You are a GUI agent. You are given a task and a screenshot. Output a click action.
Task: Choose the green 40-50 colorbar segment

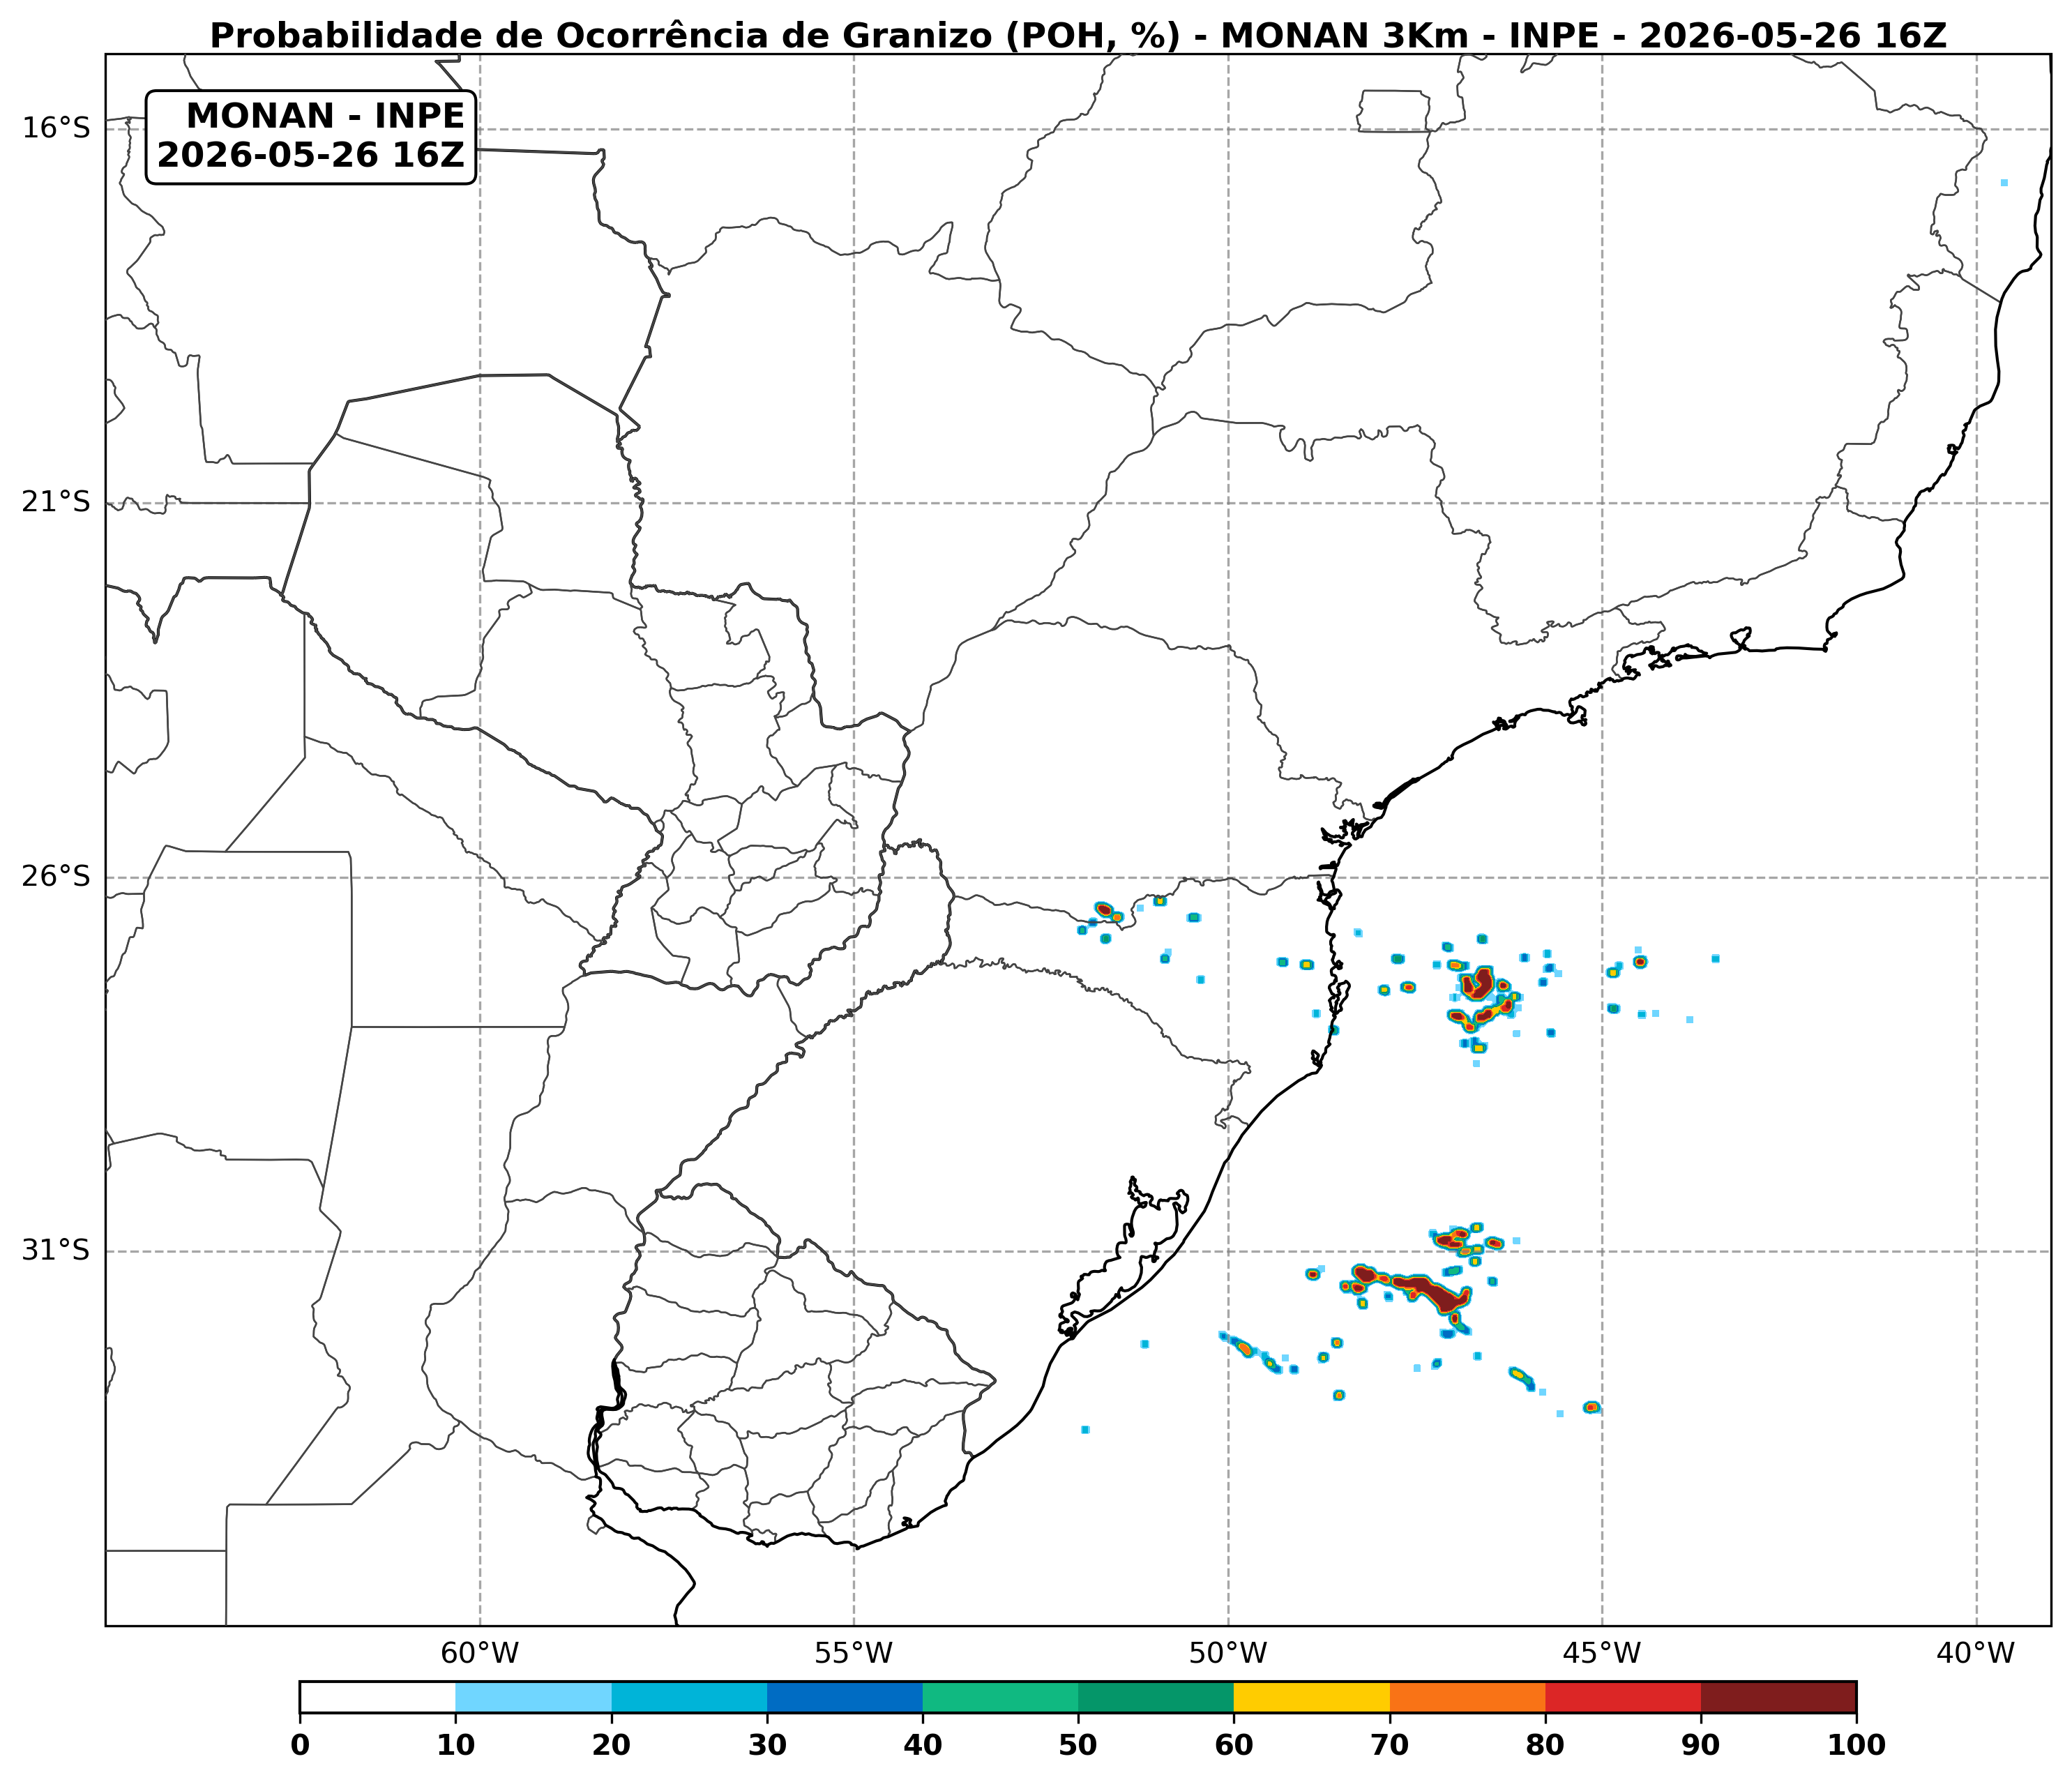[1000, 1697]
